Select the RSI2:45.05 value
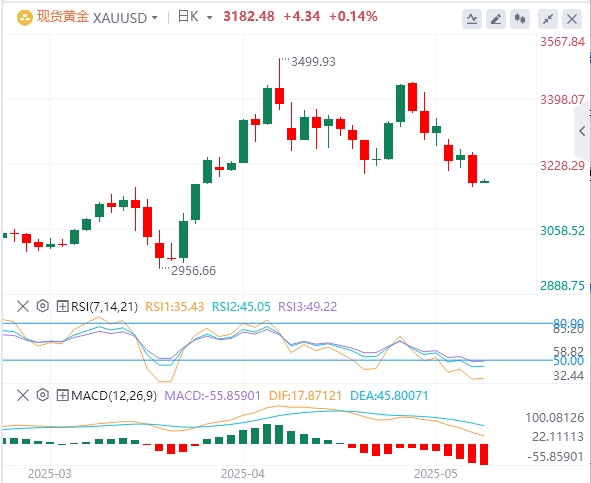591x483 pixels. coord(241,307)
